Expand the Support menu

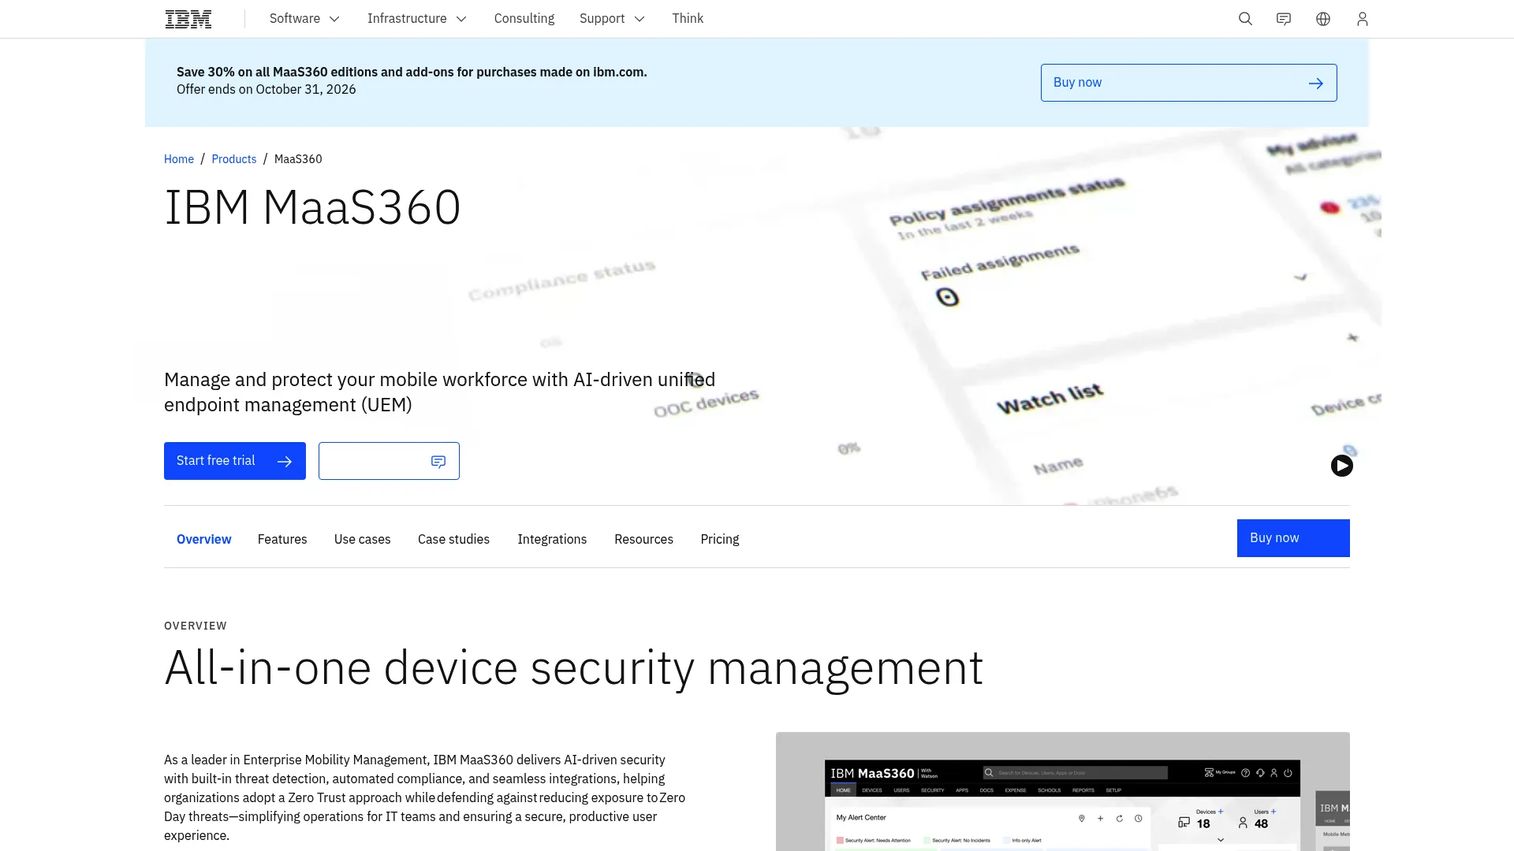point(612,19)
